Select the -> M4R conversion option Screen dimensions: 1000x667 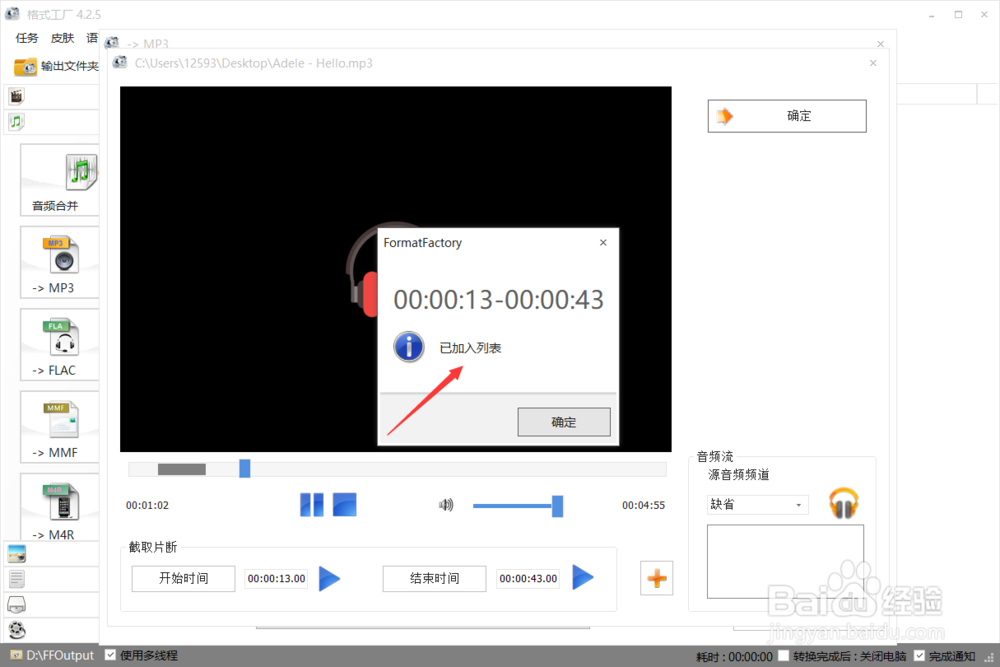click(59, 508)
